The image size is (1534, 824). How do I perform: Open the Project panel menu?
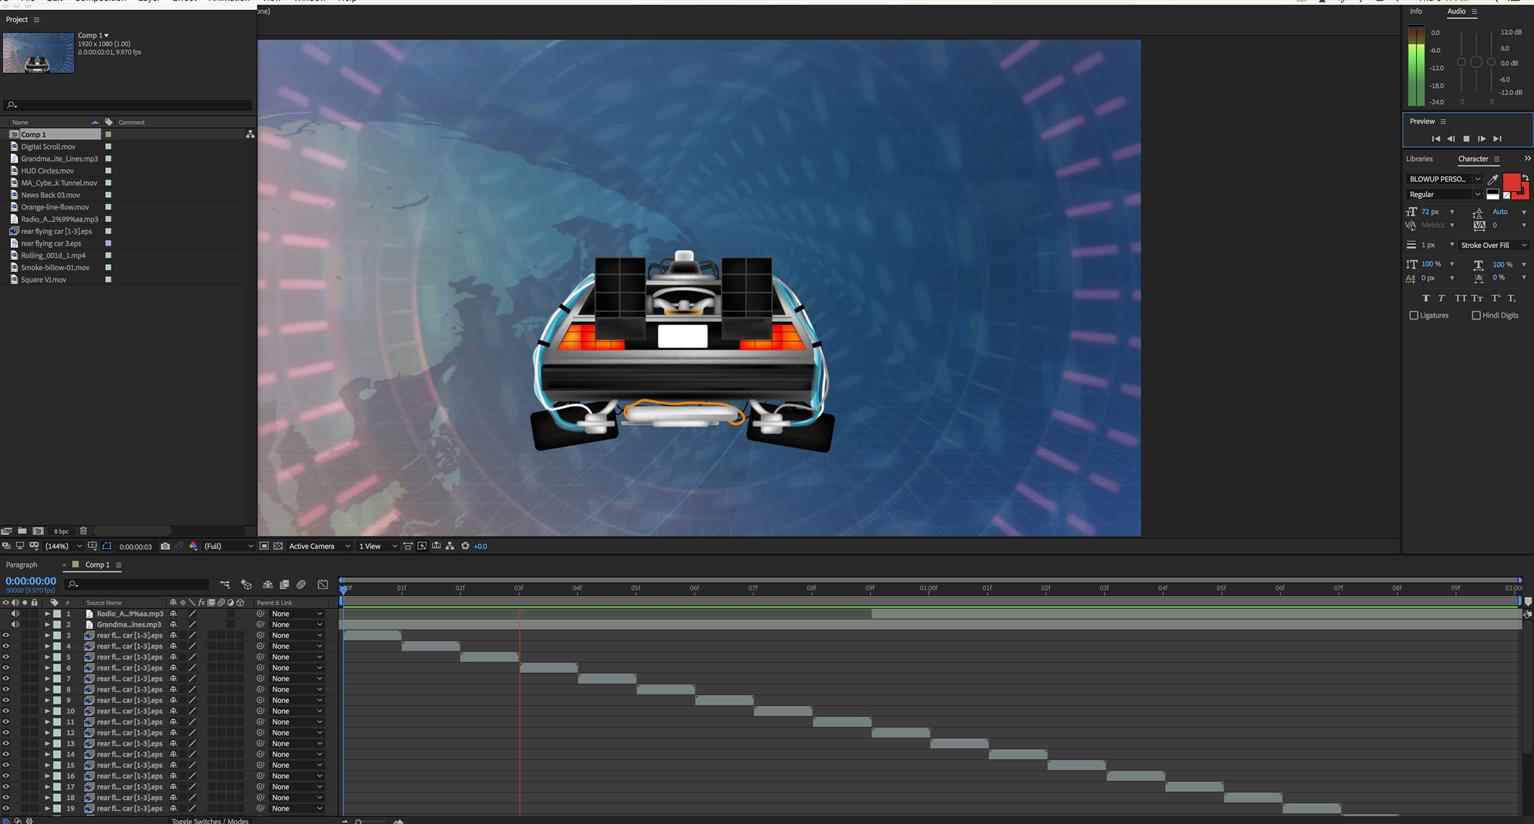[x=37, y=19]
